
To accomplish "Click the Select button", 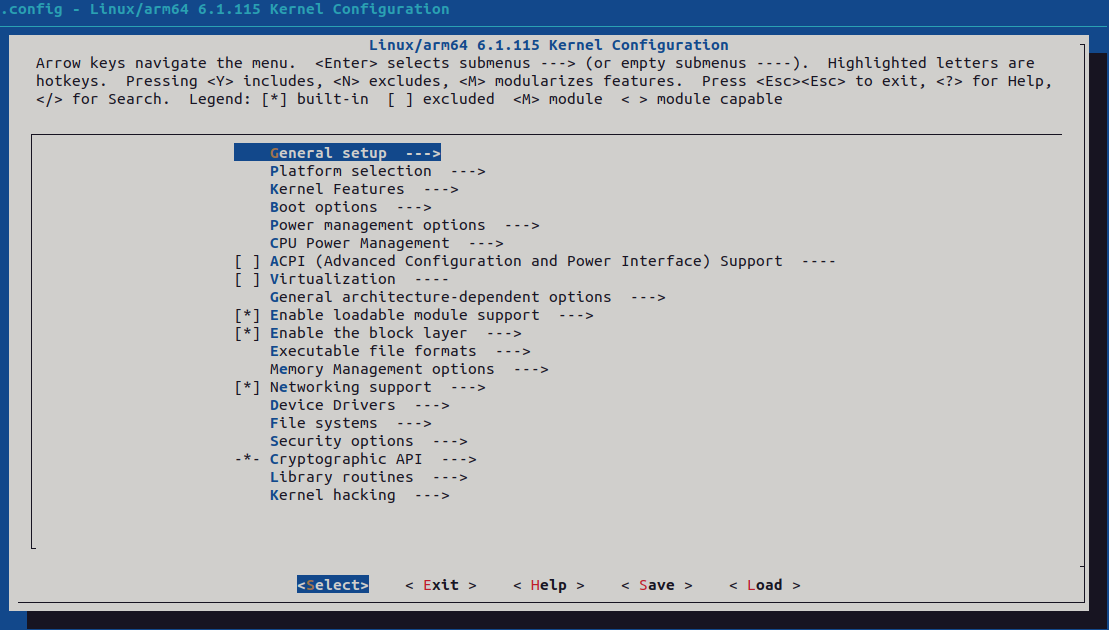I will (x=333, y=585).
